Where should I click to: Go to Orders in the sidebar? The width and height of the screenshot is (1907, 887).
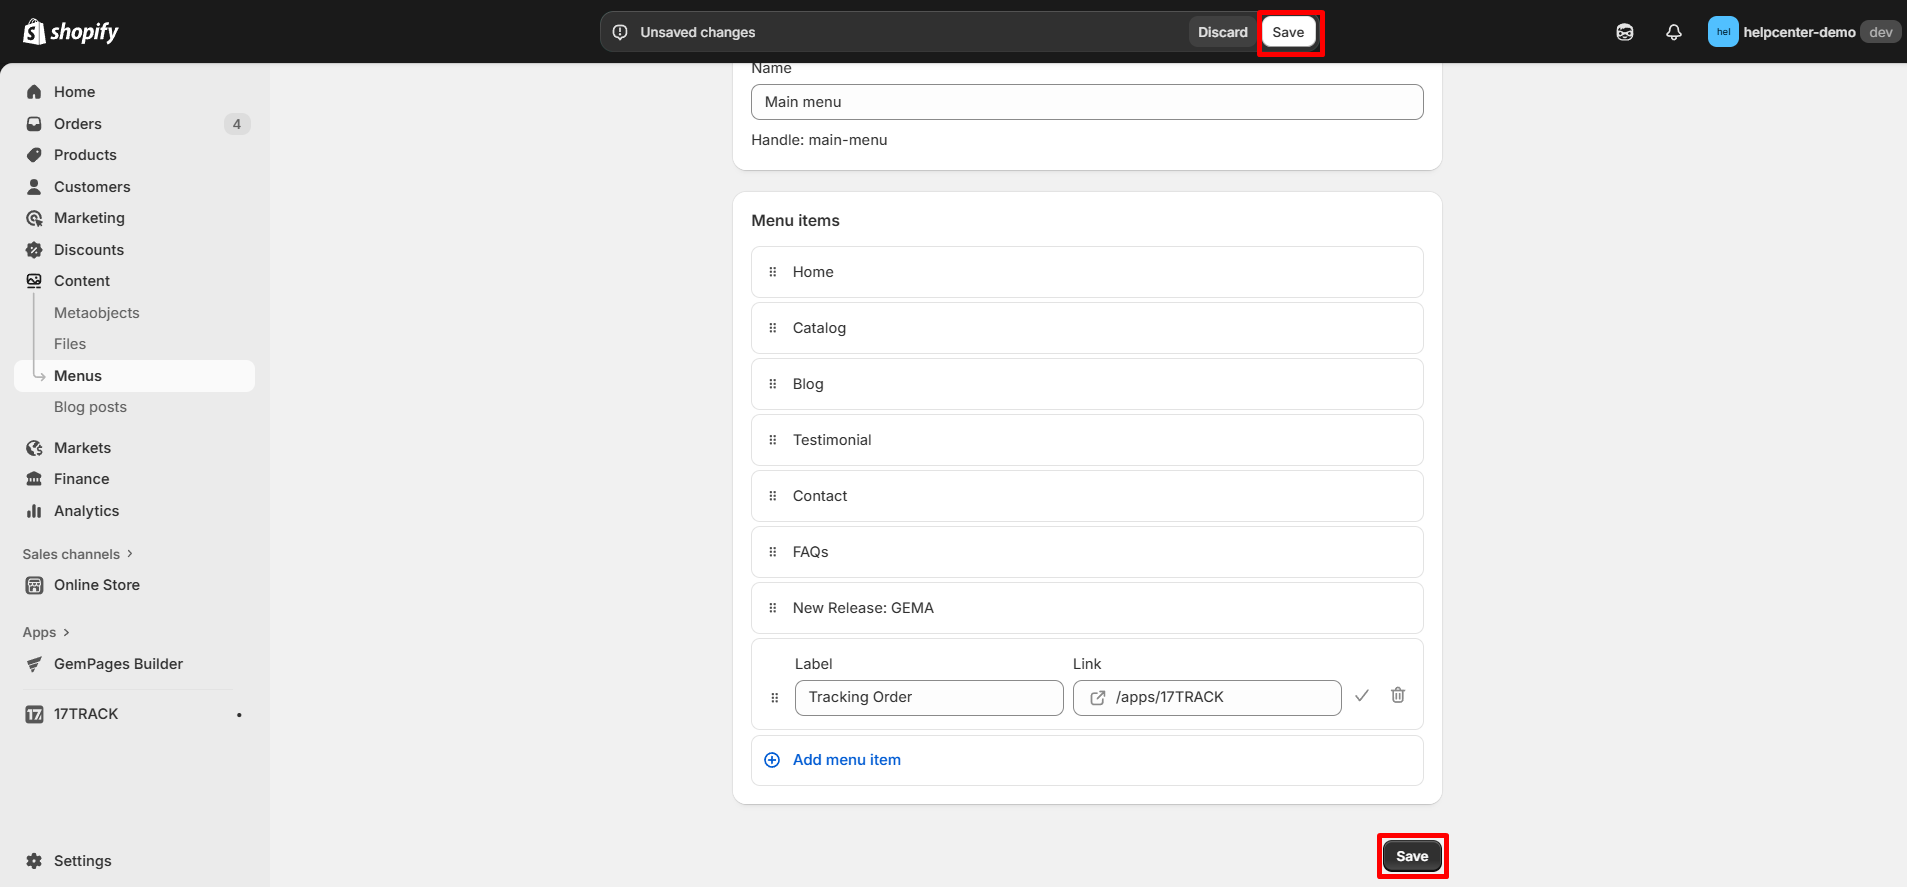[78, 124]
